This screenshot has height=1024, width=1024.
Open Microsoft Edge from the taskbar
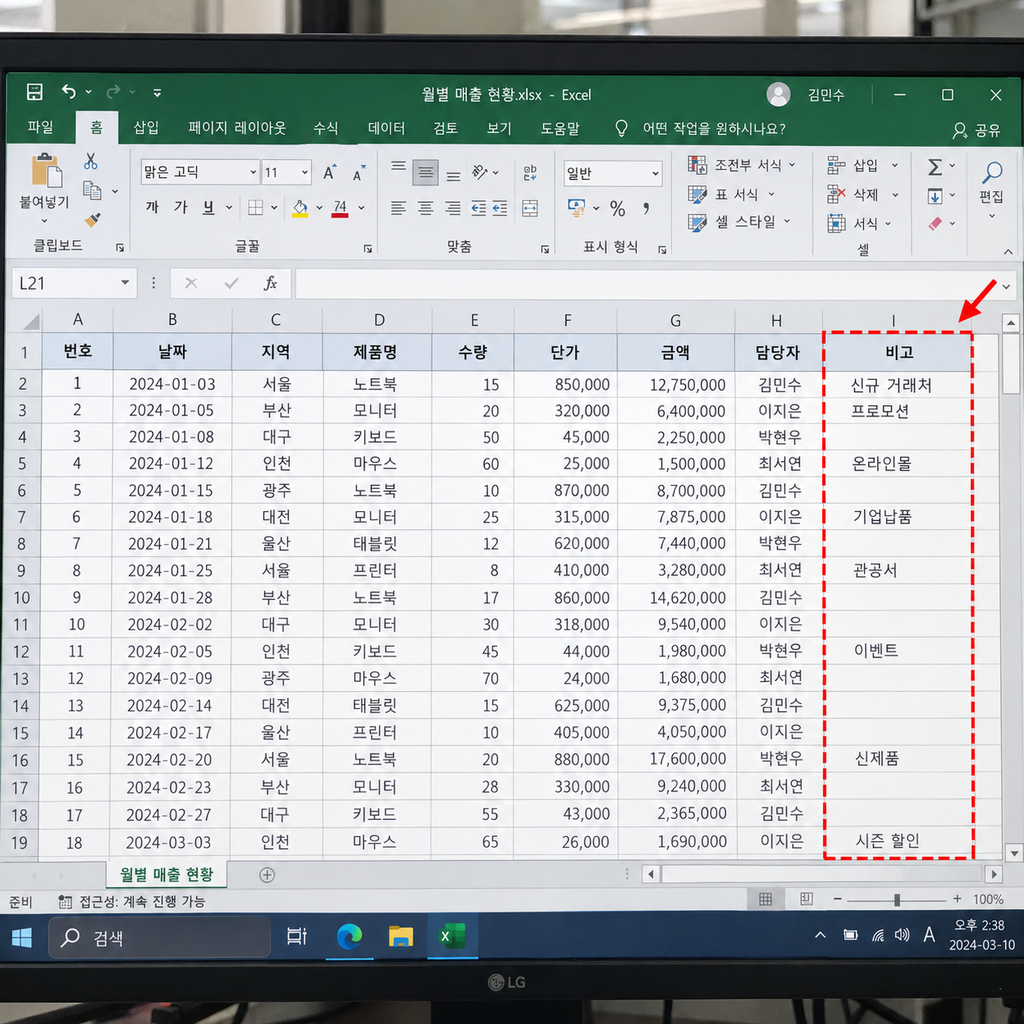coord(349,937)
